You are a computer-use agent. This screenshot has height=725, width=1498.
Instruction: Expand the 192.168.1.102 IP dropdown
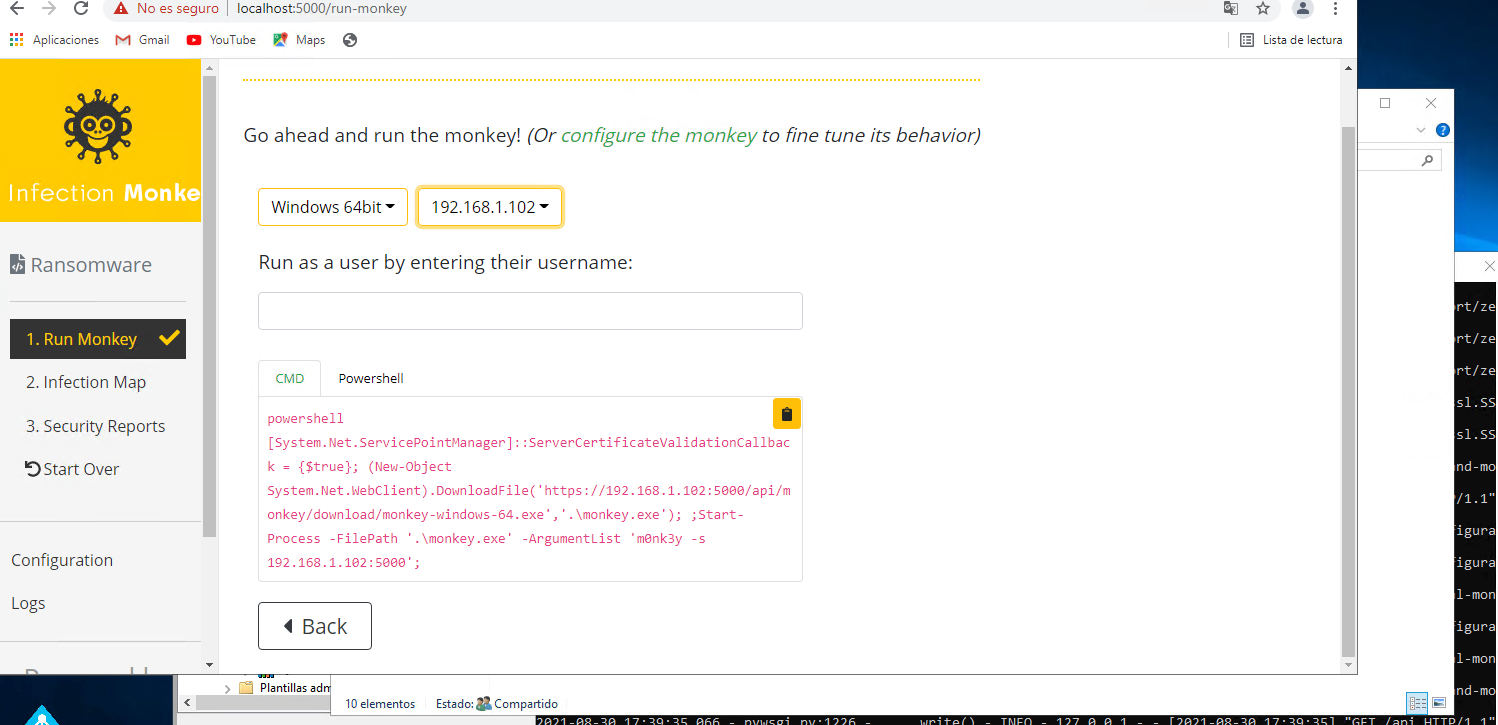(x=489, y=207)
